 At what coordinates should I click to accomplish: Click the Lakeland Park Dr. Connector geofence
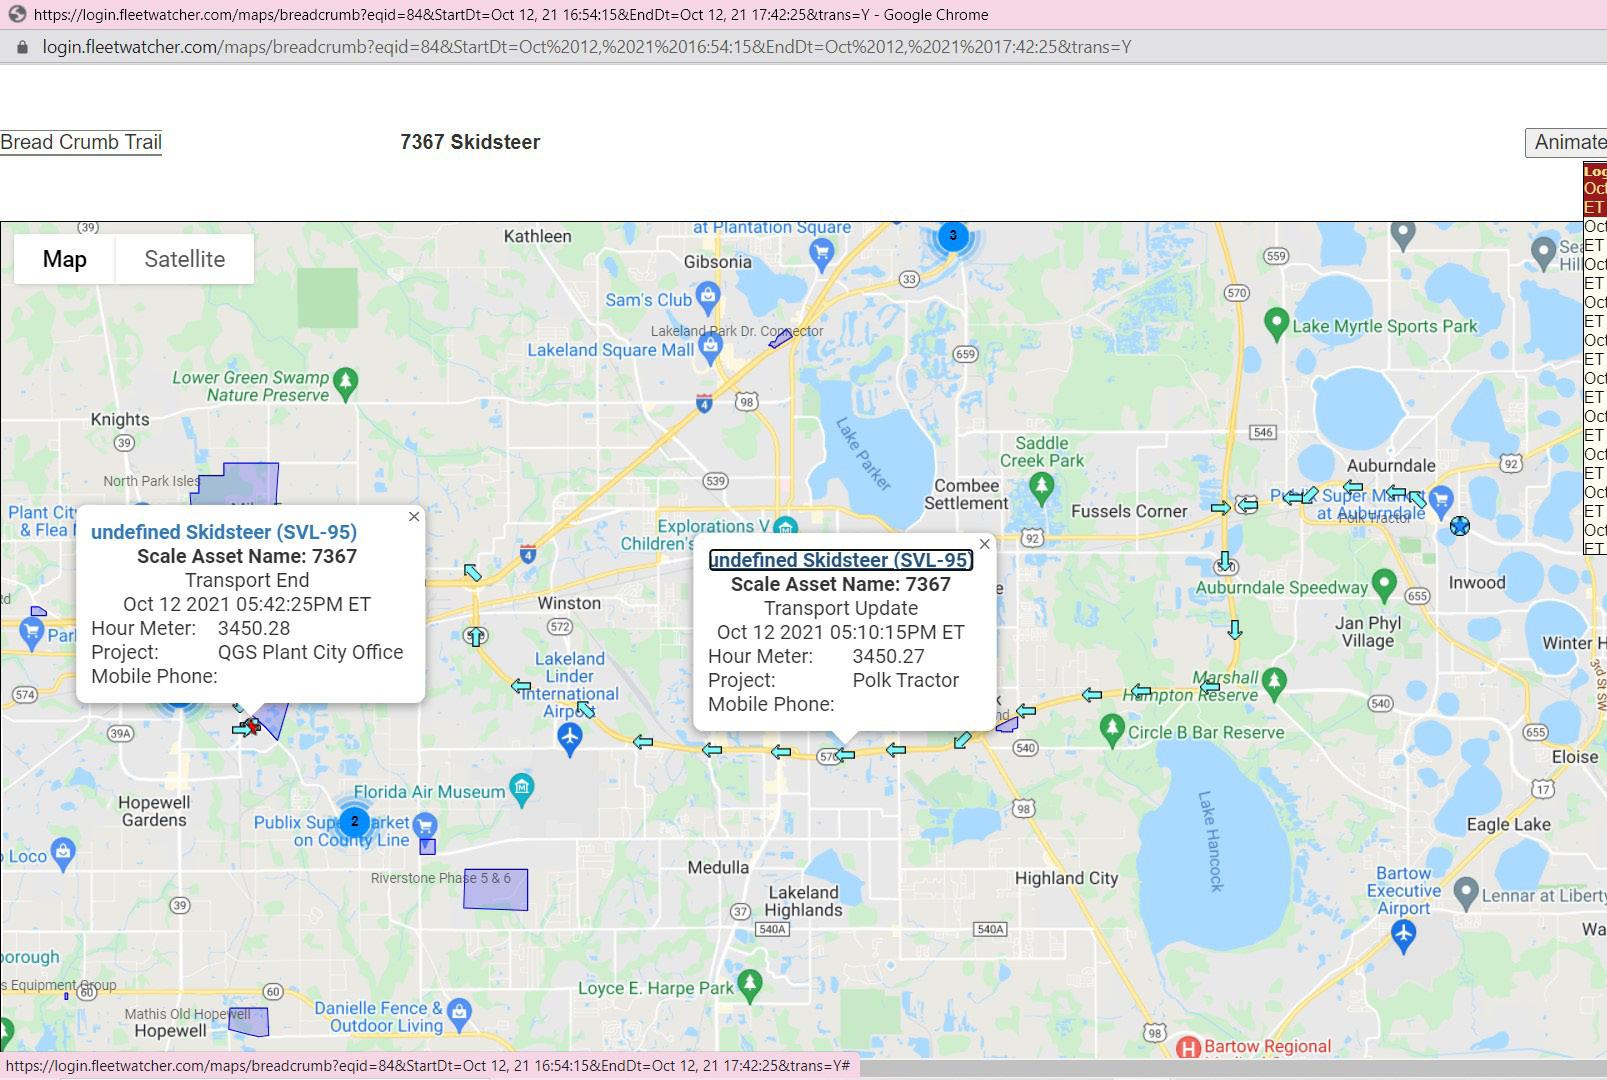tap(780, 338)
